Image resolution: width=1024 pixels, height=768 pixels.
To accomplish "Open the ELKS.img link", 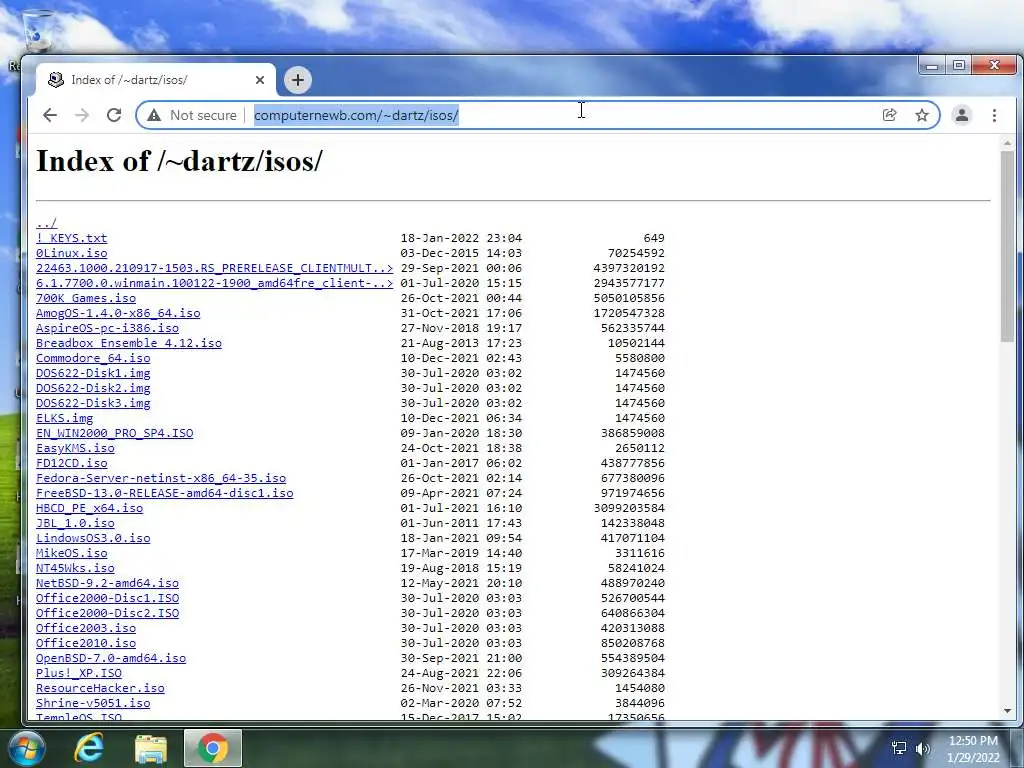I will (x=64, y=419).
